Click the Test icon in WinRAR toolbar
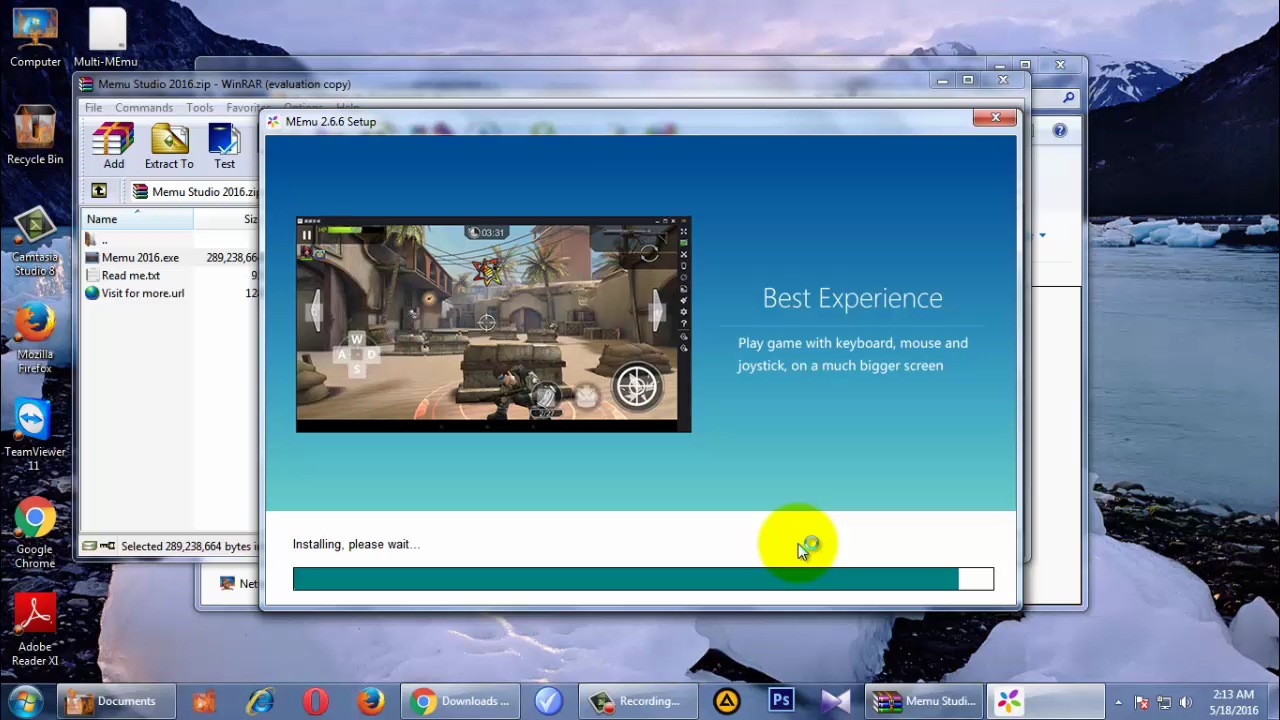Viewport: 1280px width, 720px height. tap(224, 147)
